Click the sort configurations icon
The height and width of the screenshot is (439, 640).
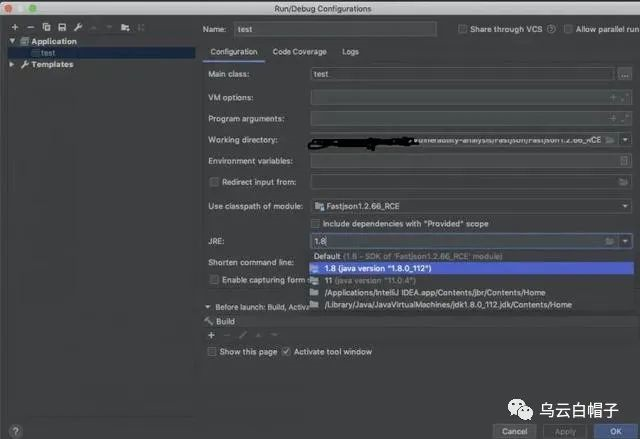click(x=141, y=27)
